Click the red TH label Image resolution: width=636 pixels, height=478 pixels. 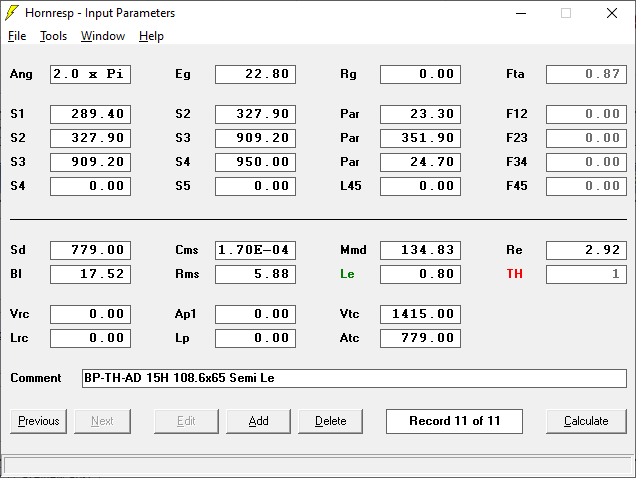pyautogui.click(x=514, y=274)
